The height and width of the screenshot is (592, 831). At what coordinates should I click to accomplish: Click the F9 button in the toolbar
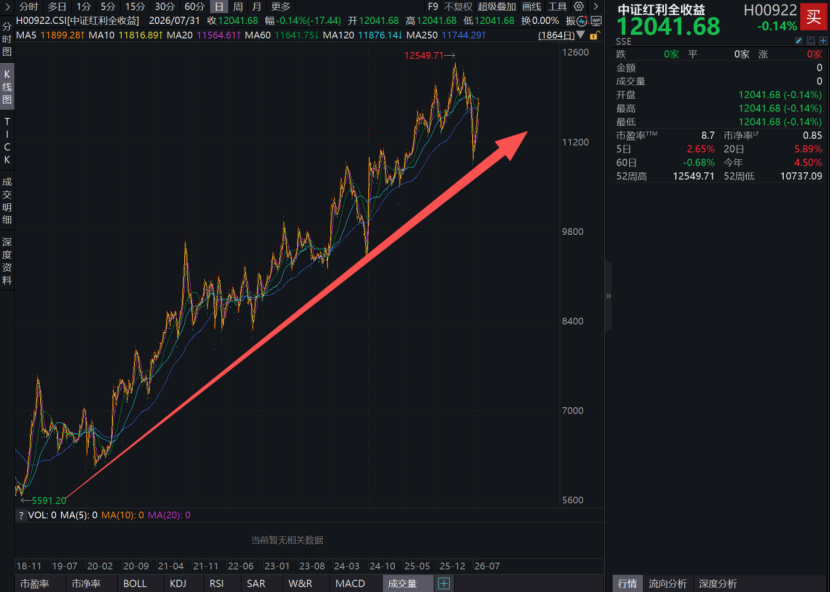click(433, 6)
